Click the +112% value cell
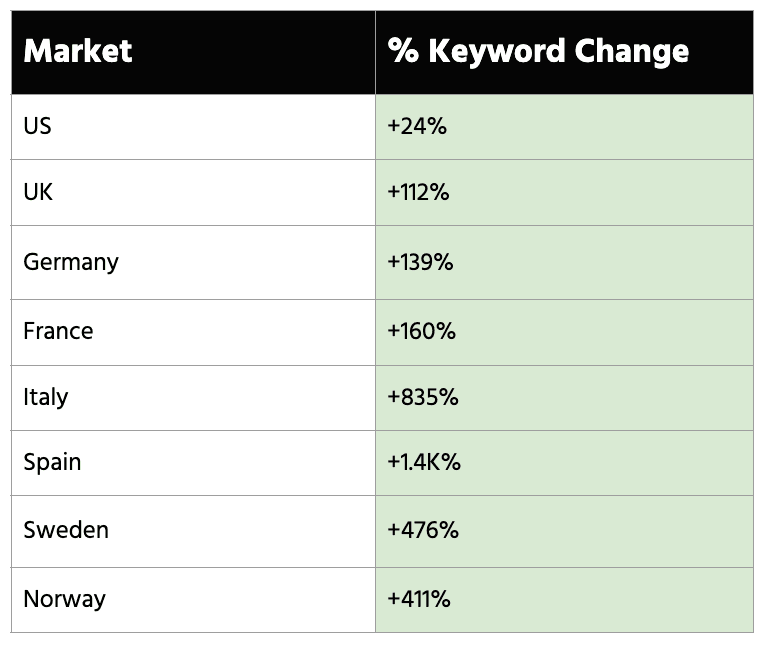The image size is (768, 652). 564,193
